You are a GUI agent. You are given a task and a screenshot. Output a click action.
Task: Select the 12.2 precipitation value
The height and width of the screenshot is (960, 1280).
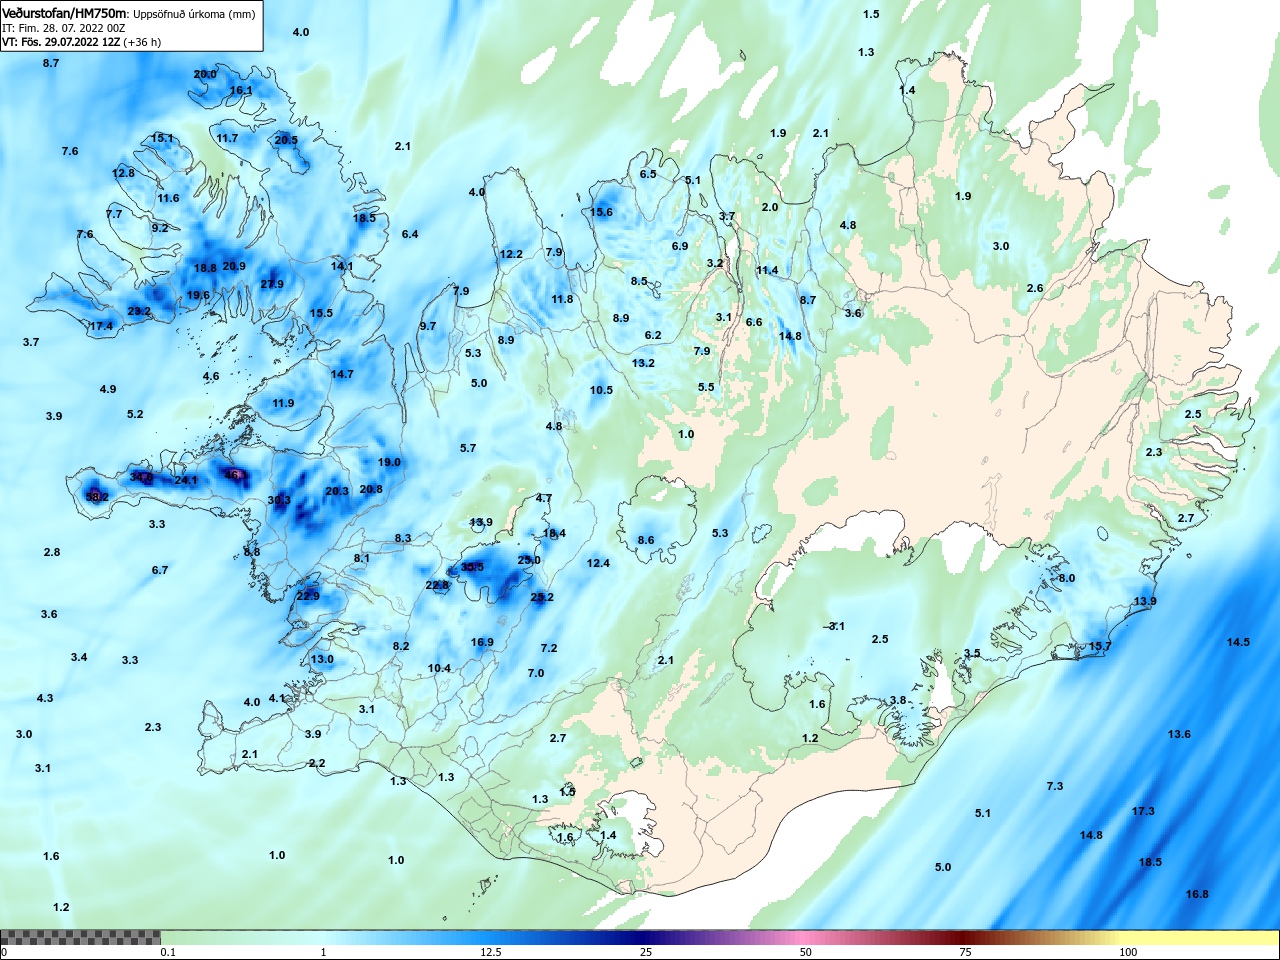click(x=511, y=254)
